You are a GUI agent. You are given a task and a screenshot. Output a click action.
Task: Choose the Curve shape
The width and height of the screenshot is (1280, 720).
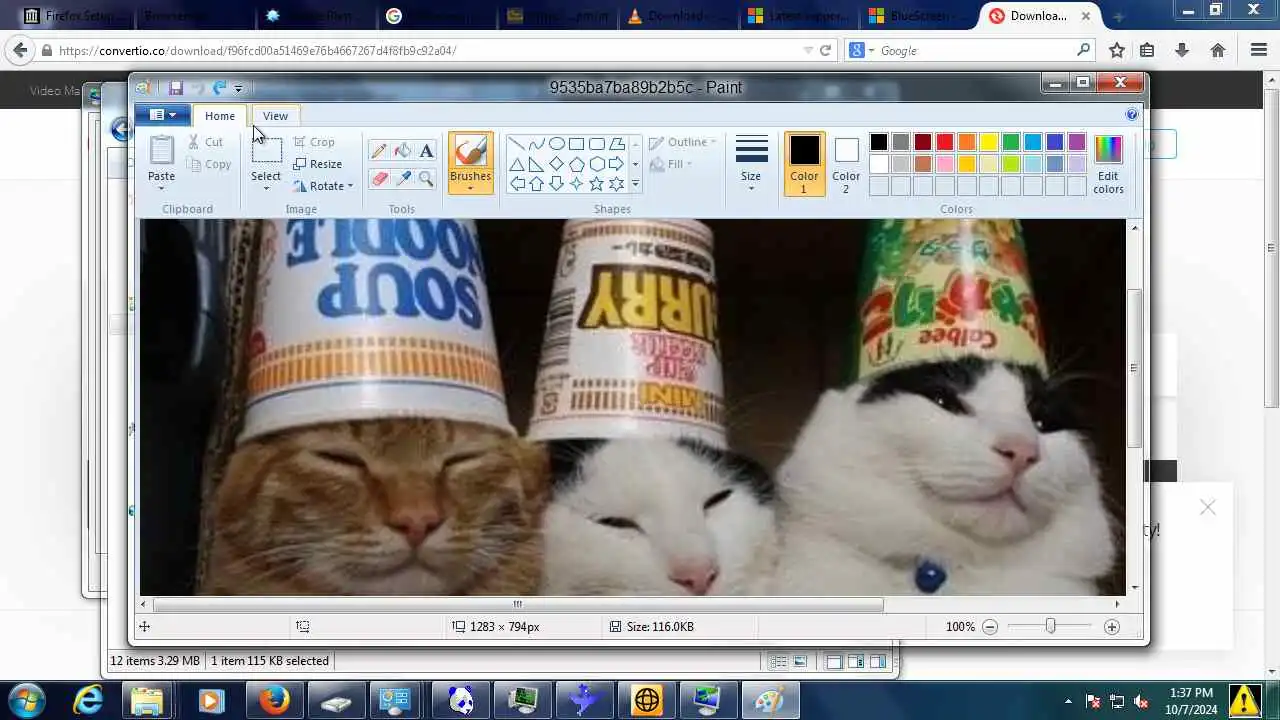[537, 144]
